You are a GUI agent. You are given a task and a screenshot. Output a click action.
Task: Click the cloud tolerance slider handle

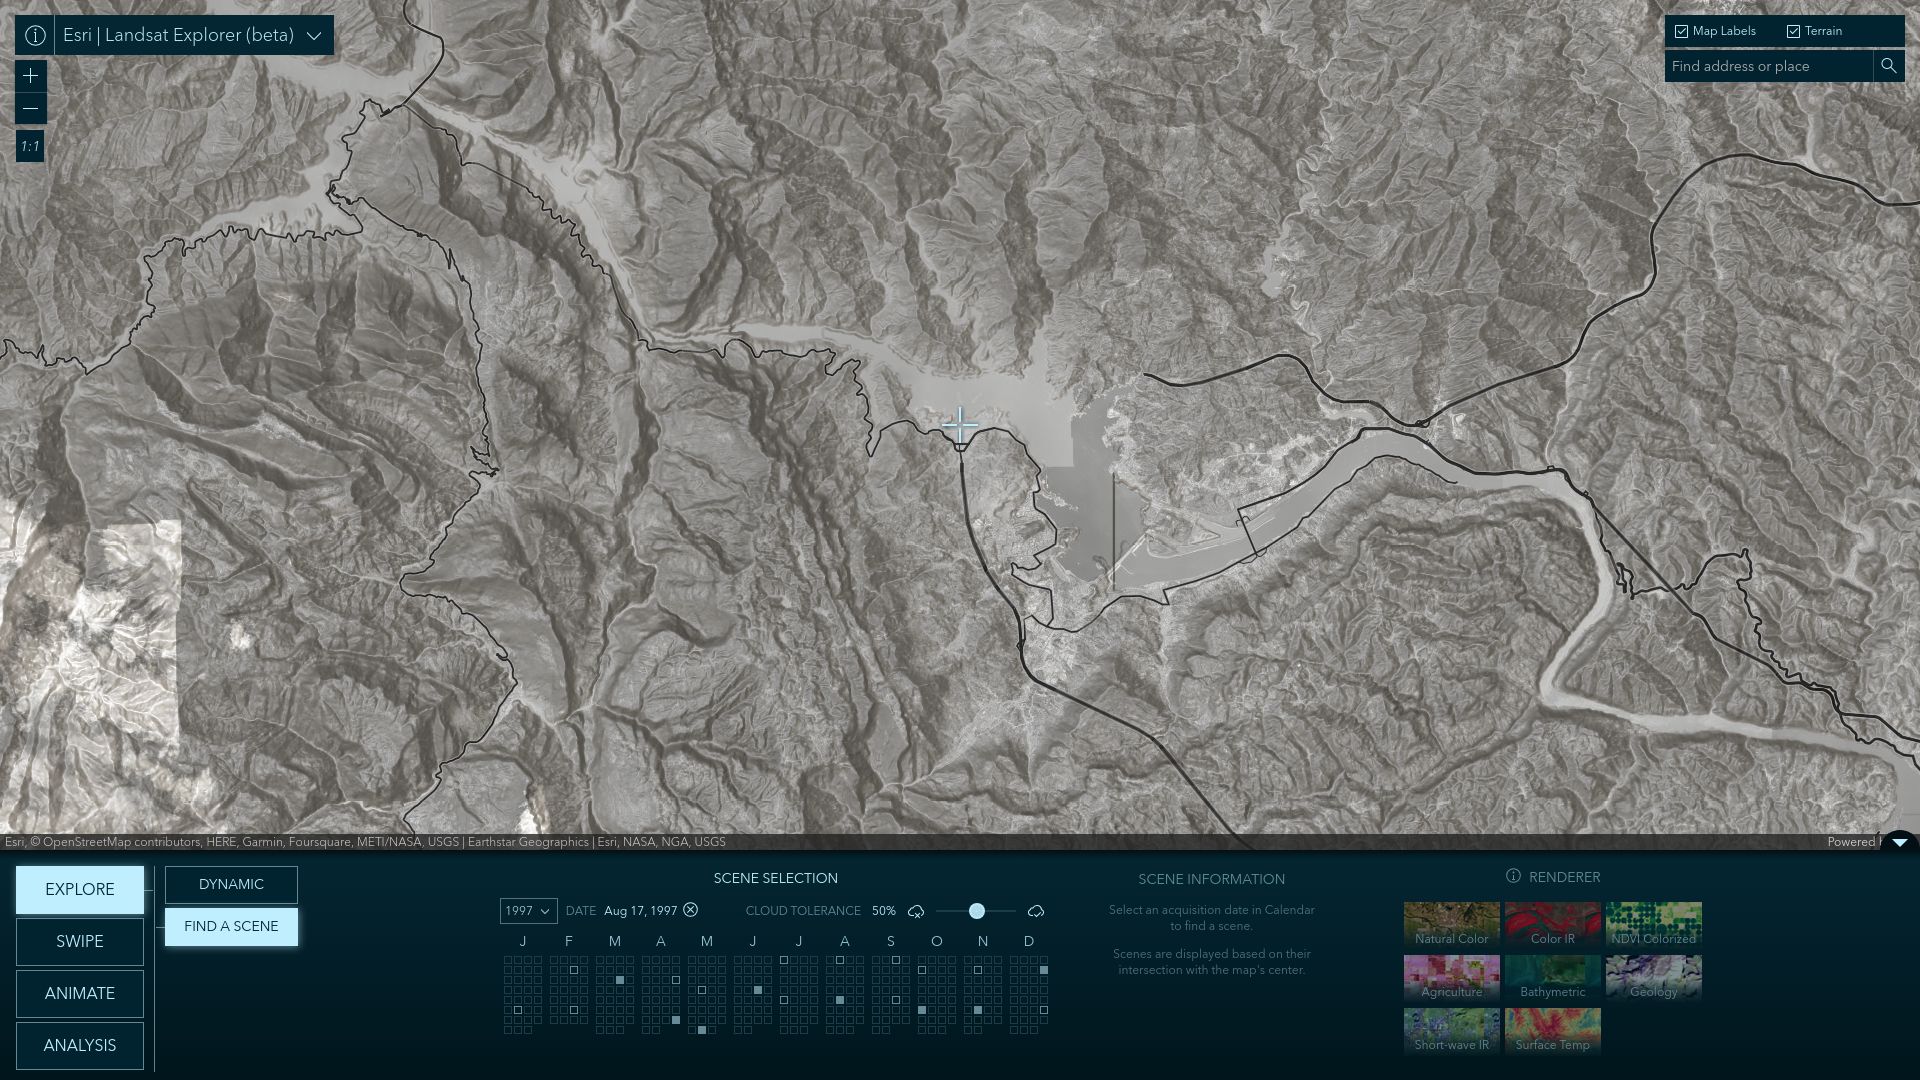click(x=977, y=911)
